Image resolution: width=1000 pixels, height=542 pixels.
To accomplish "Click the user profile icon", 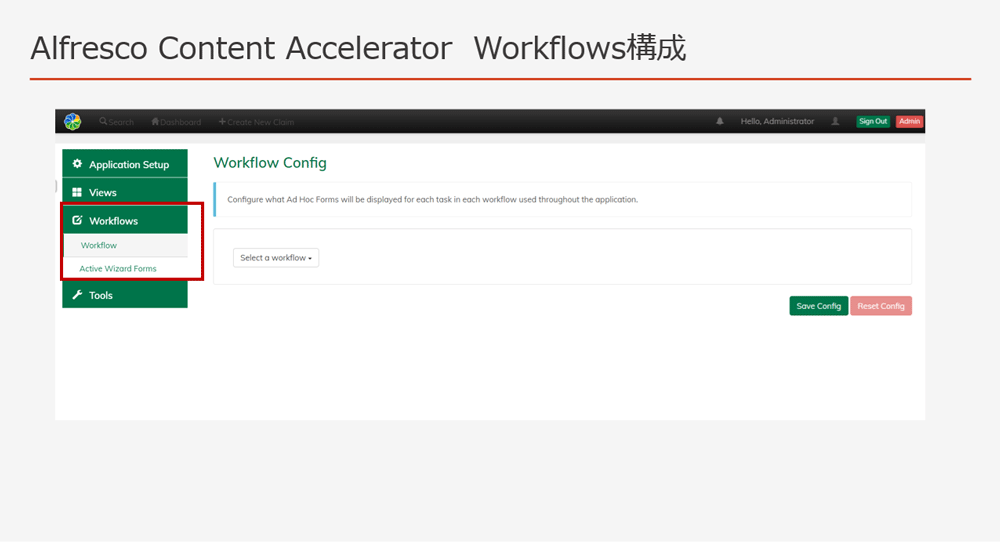I will (835, 122).
